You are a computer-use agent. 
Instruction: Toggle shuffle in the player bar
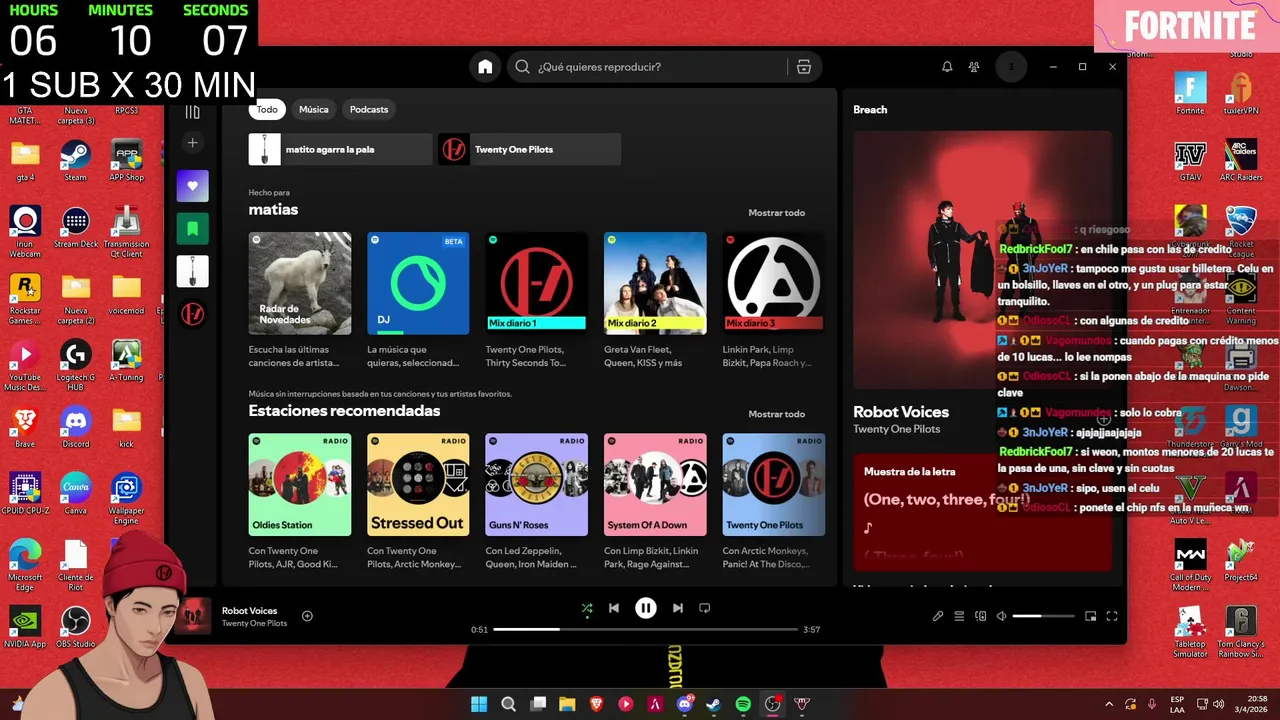point(587,608)
